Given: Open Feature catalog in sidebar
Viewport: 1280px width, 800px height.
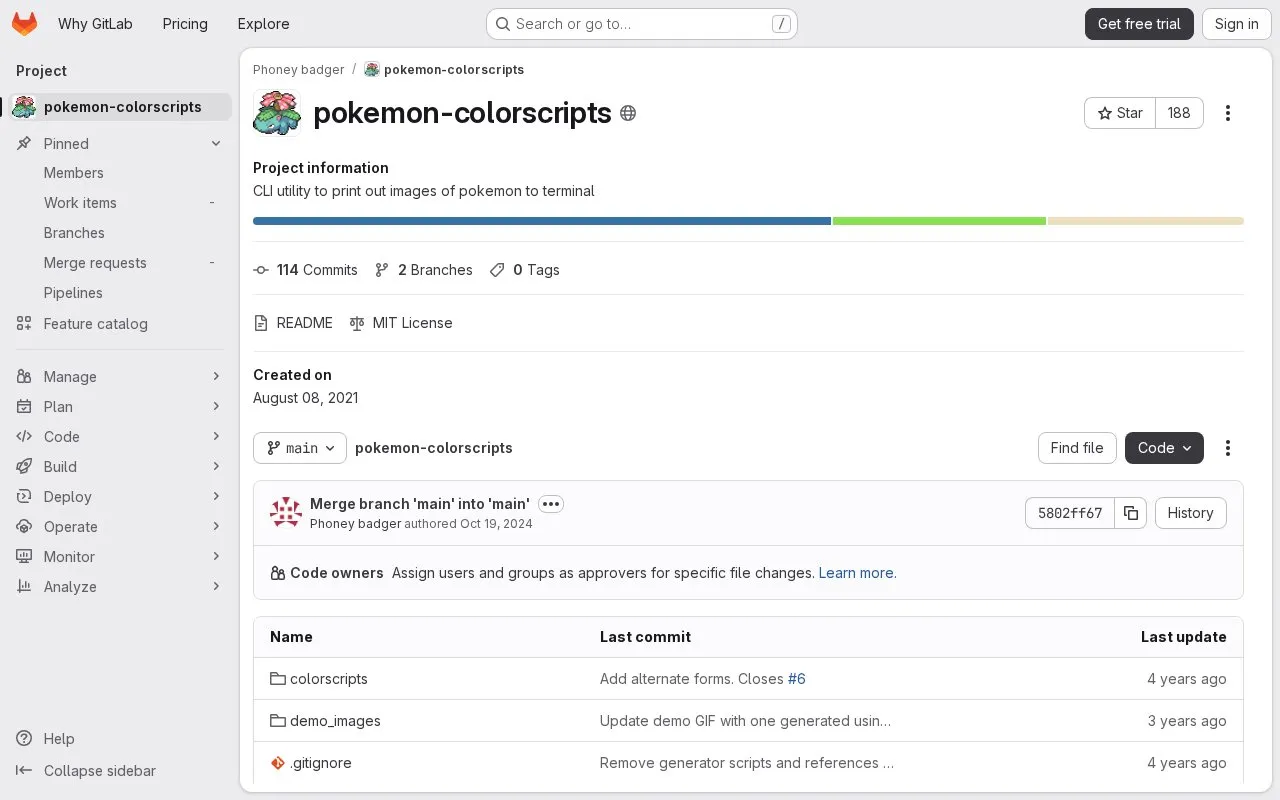Looking at the screenshot, I should 120,324.
